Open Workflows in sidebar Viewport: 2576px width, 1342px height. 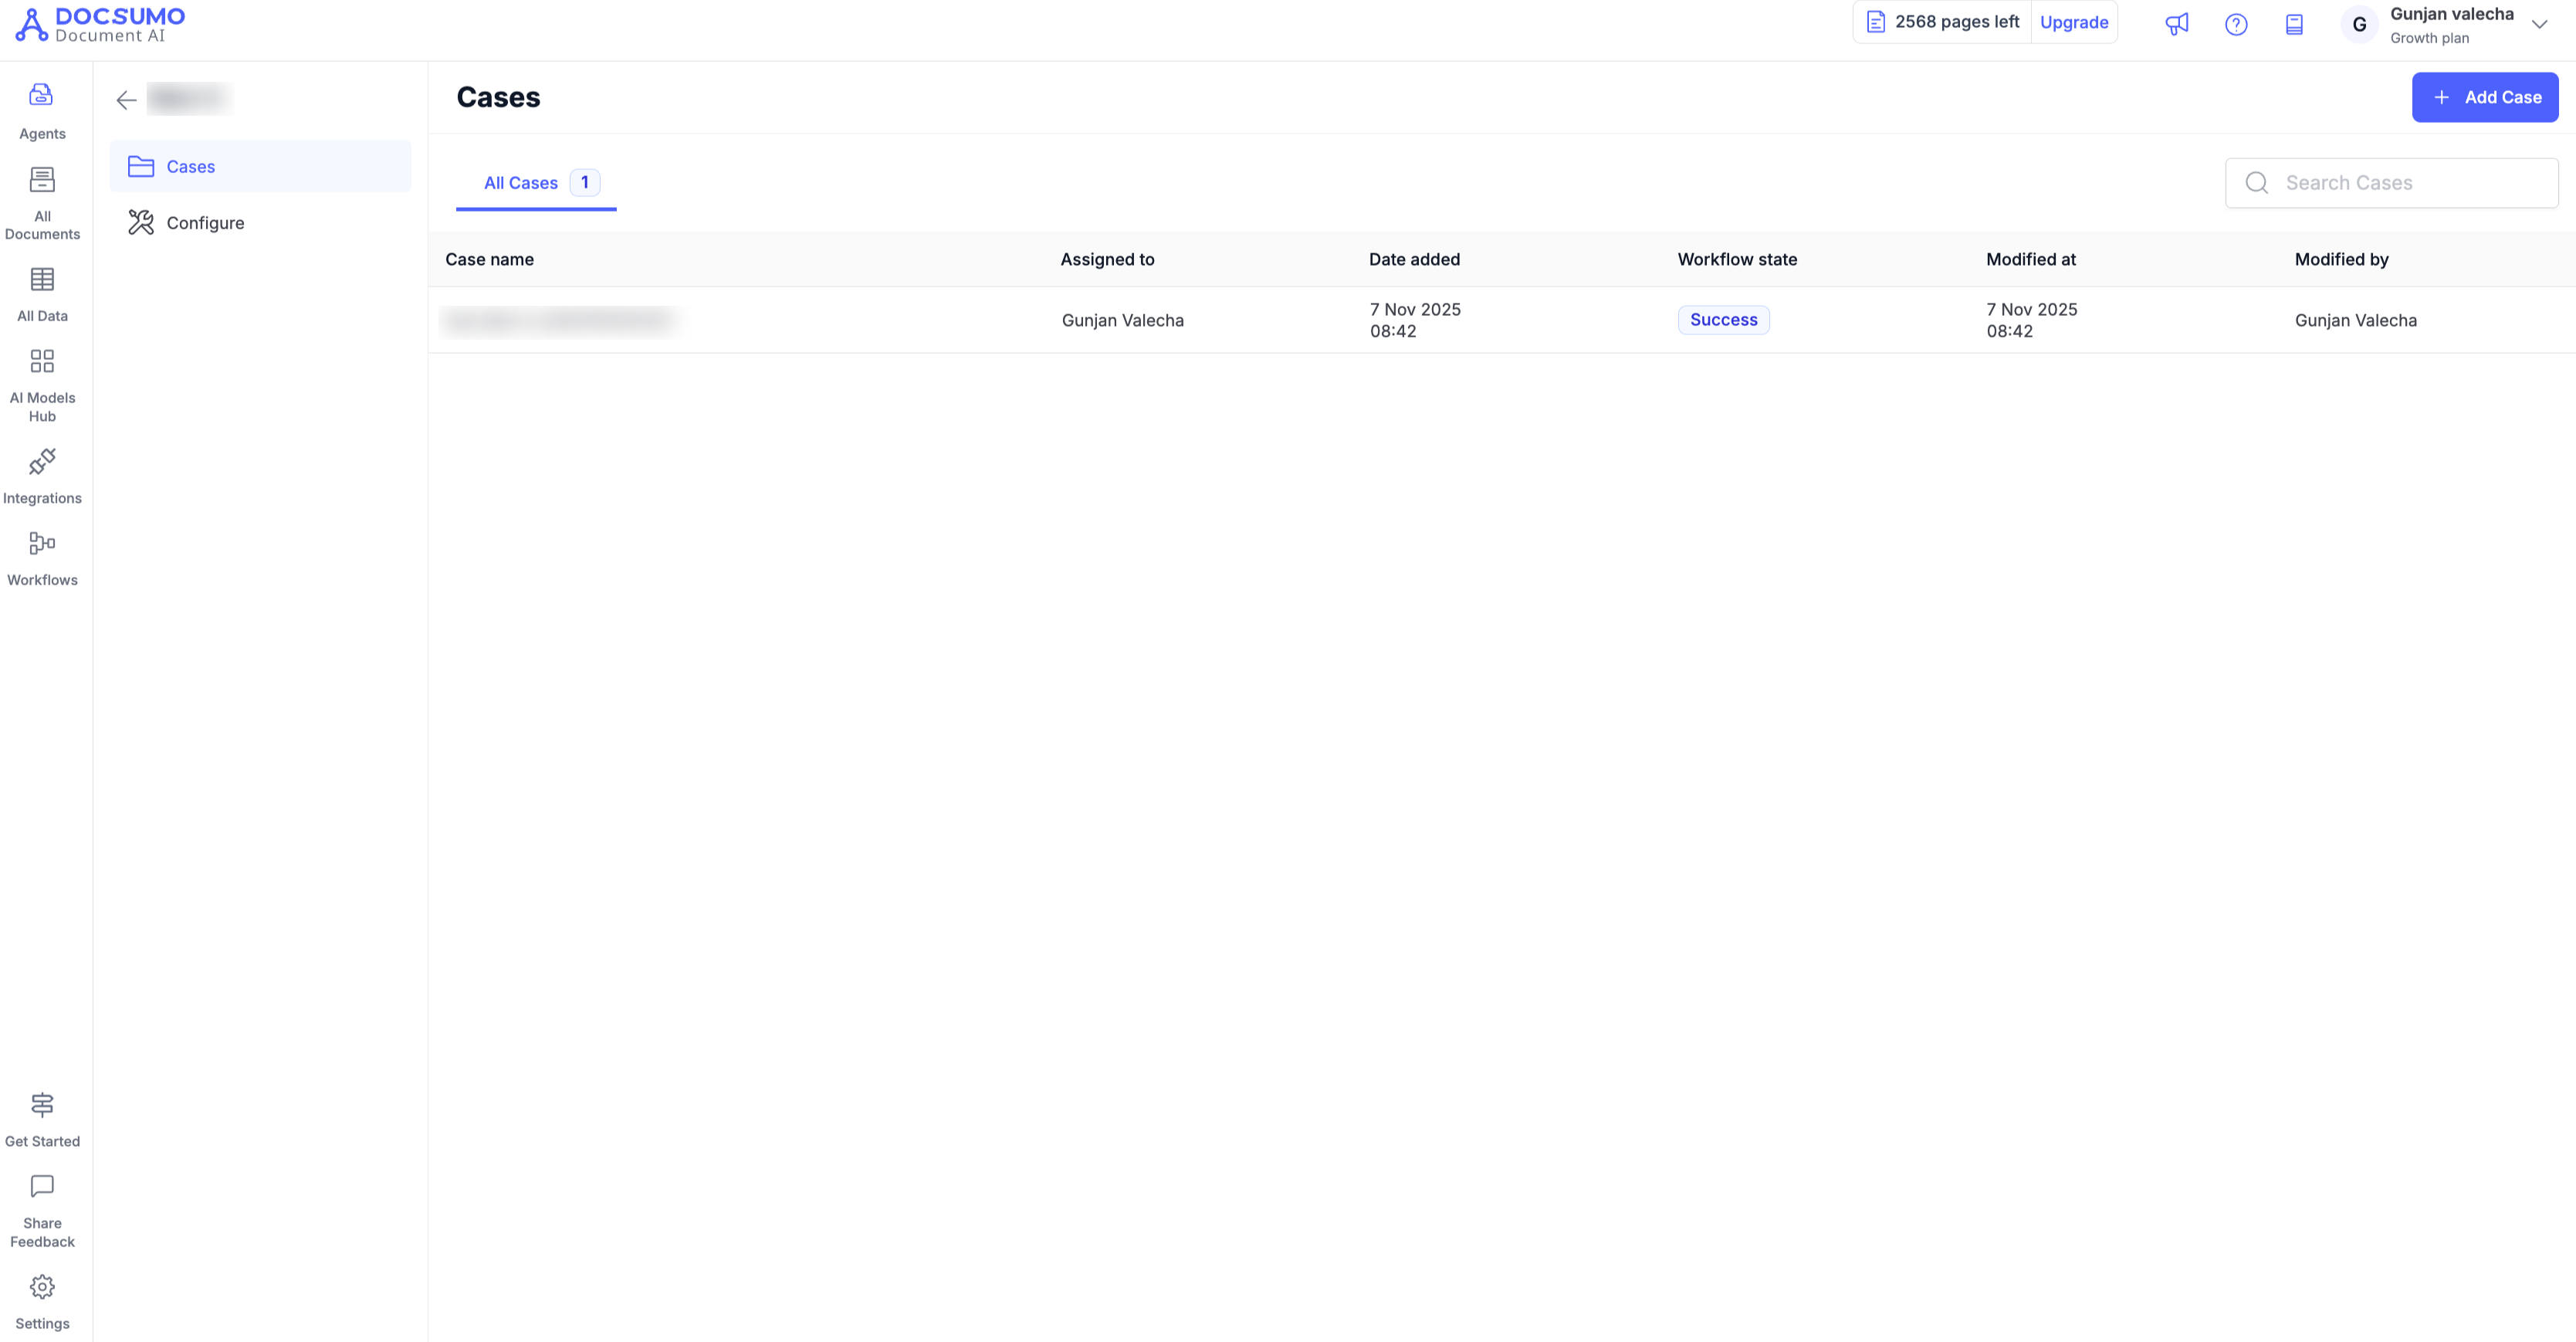pyautogui.click(x=42, y=557)
